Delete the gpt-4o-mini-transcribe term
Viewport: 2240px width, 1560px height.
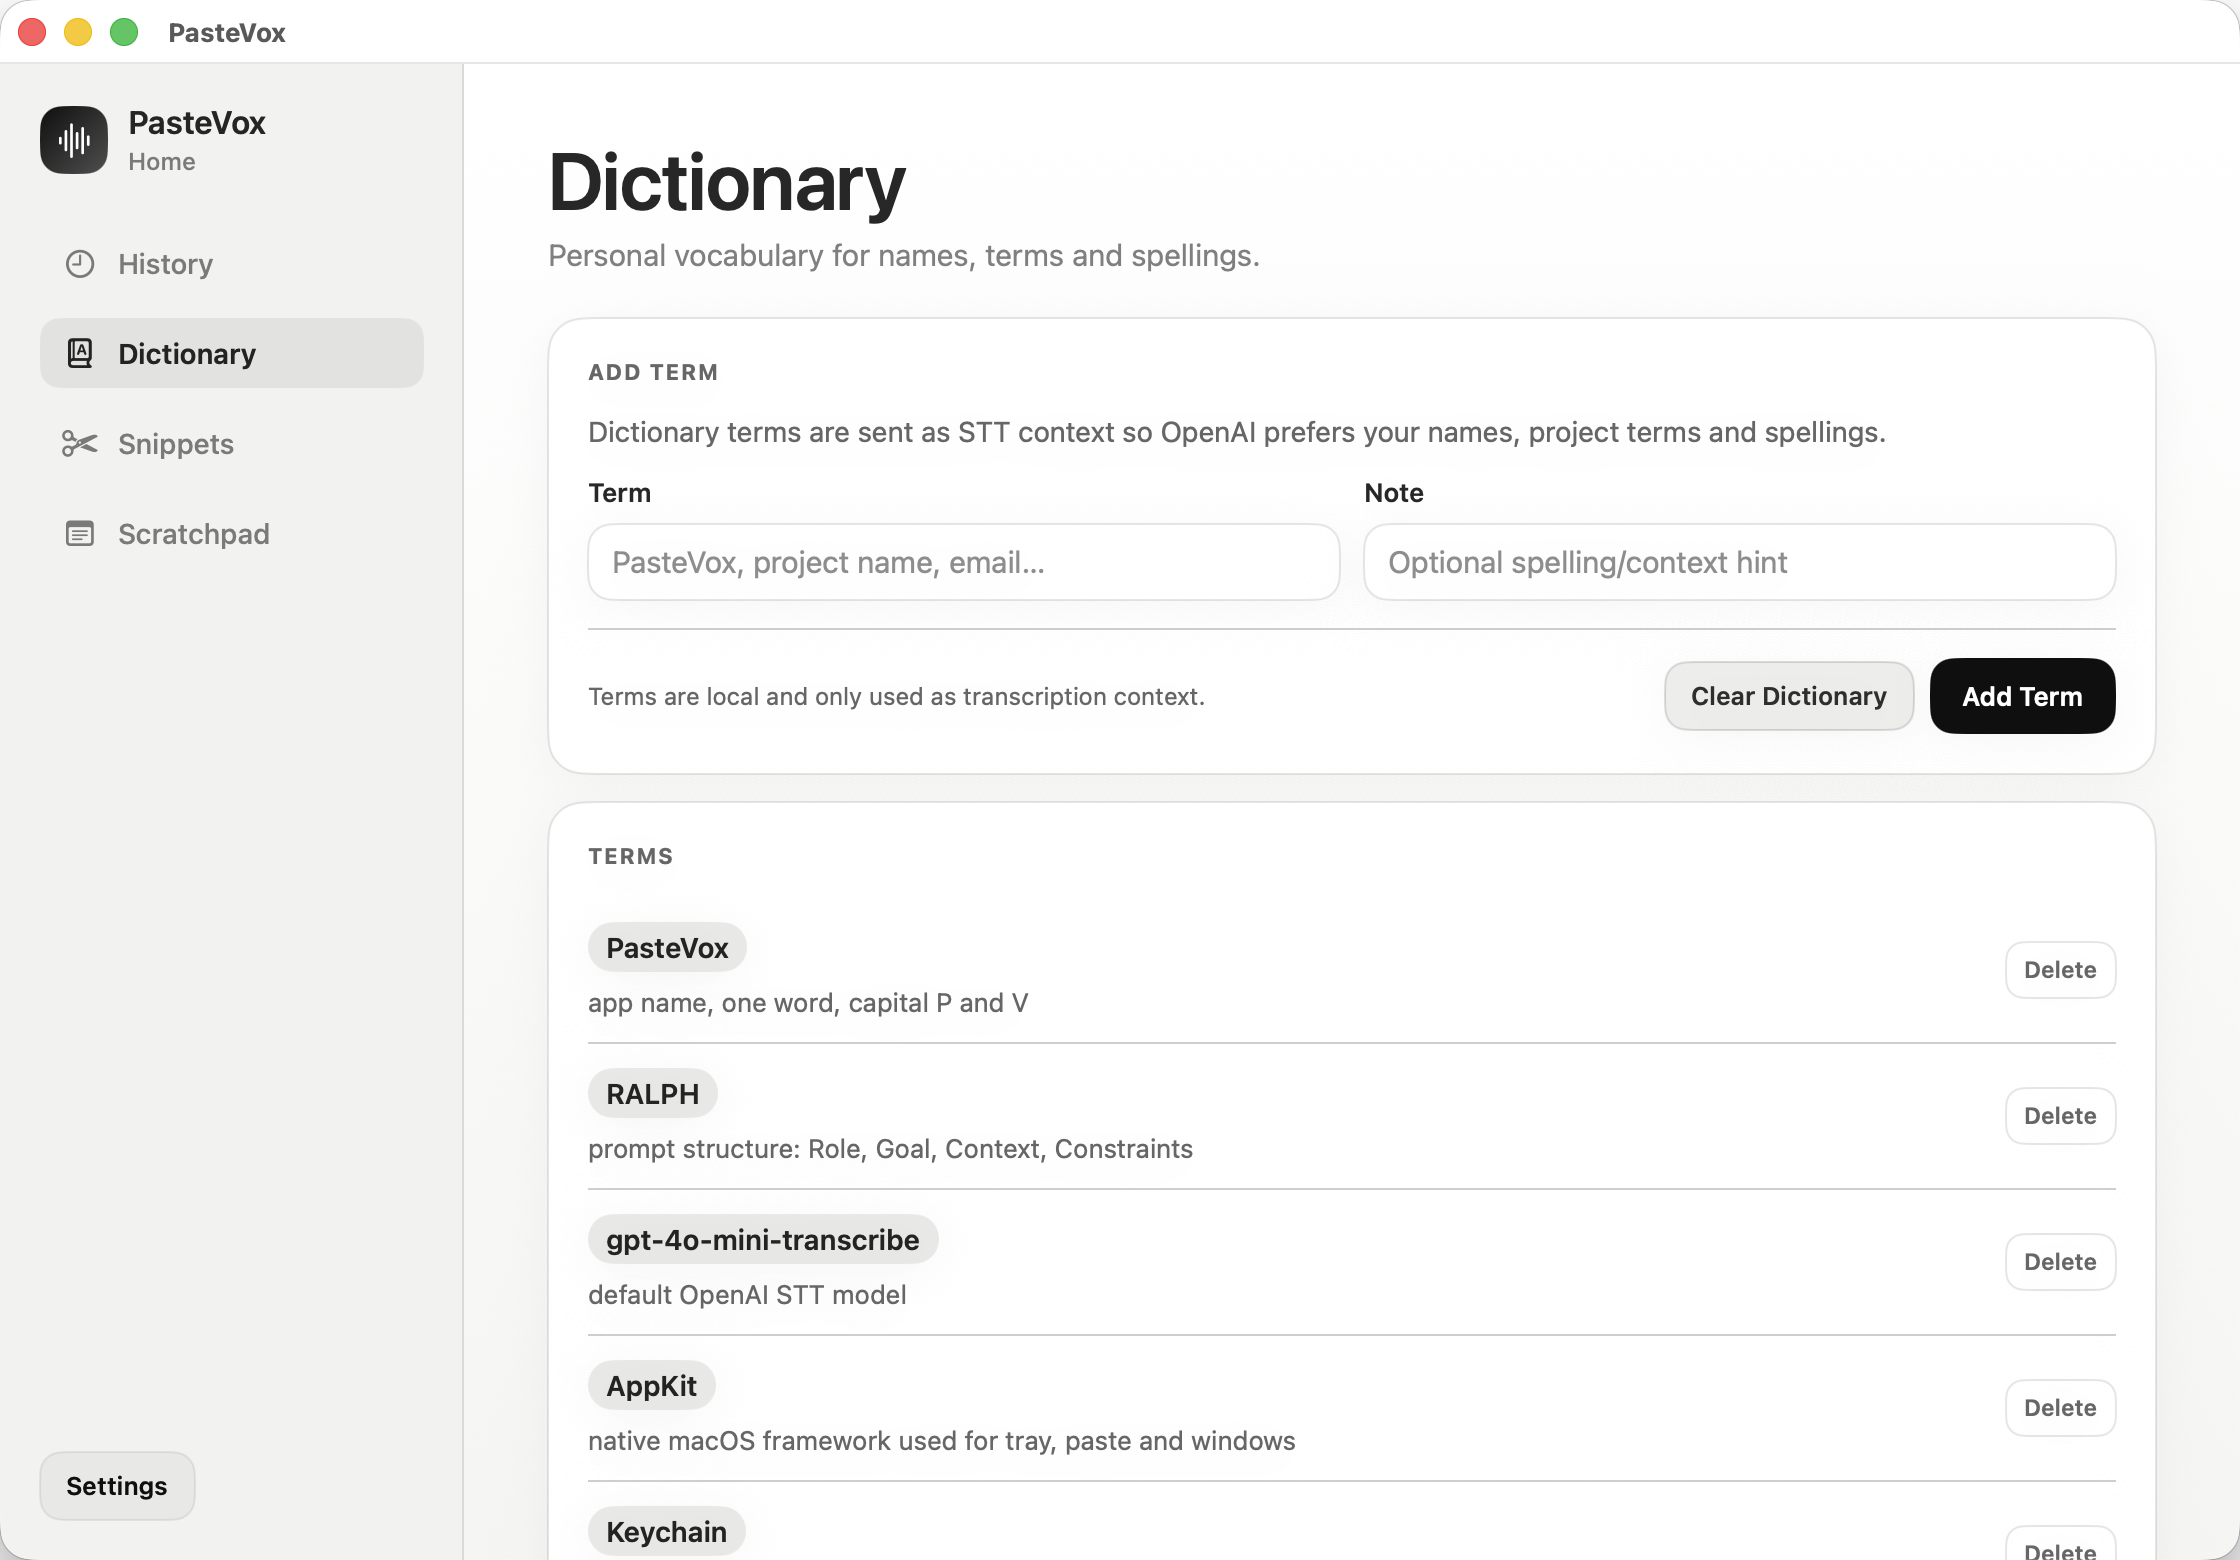[x=2061, y=1262]
